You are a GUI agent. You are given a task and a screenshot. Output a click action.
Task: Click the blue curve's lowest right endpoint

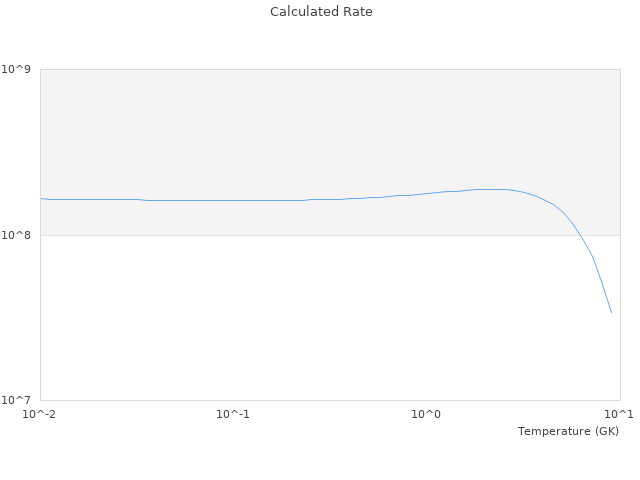(x=611, y=313)
